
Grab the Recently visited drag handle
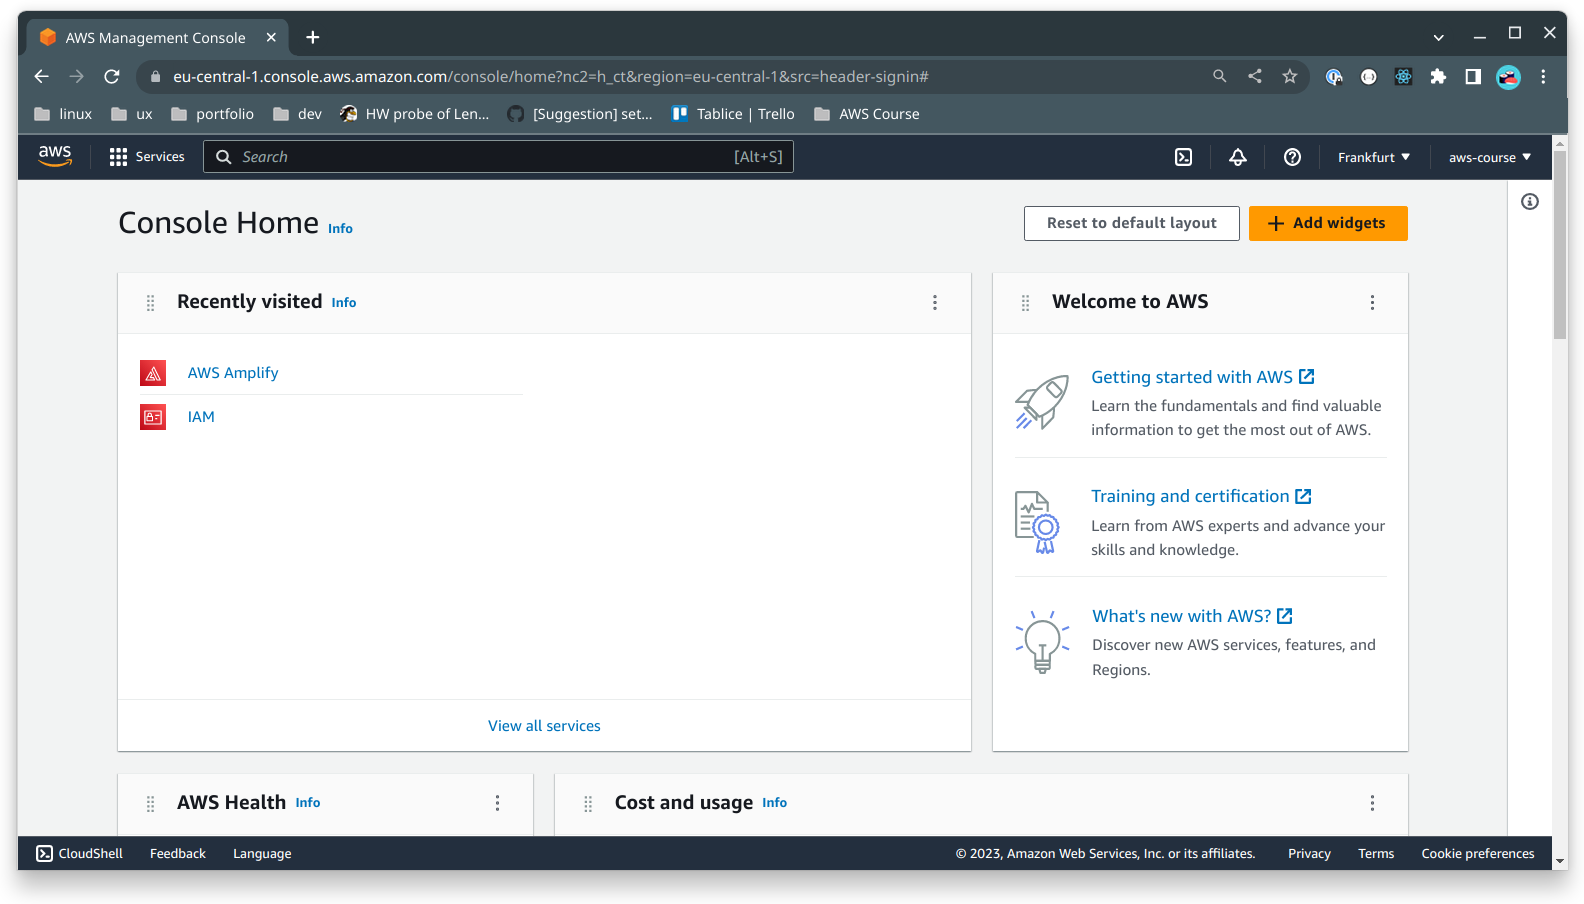(151, 303)
